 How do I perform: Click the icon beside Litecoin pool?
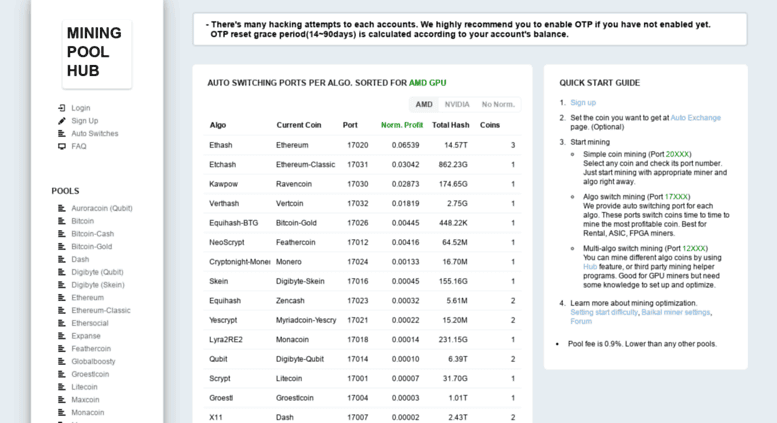point(61,387)
